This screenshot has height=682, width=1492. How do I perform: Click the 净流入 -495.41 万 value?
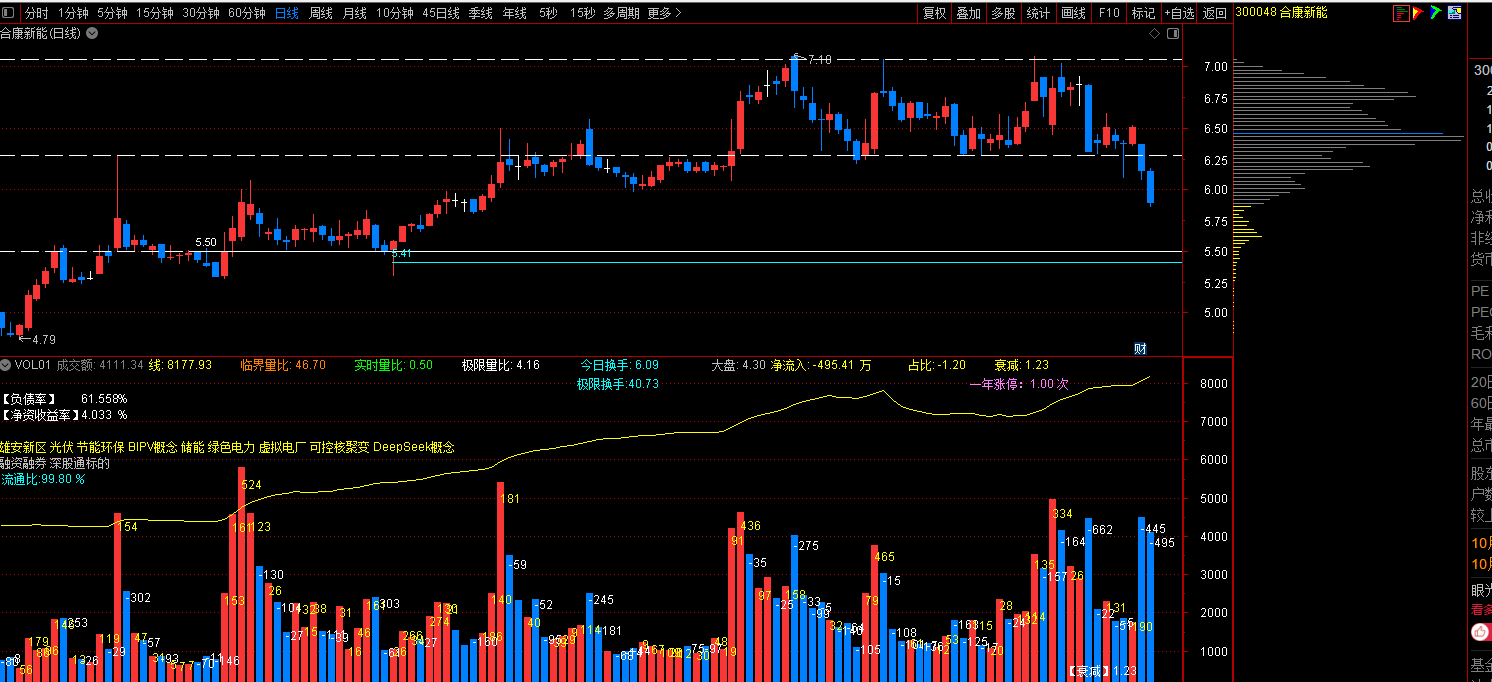point(821,365)
